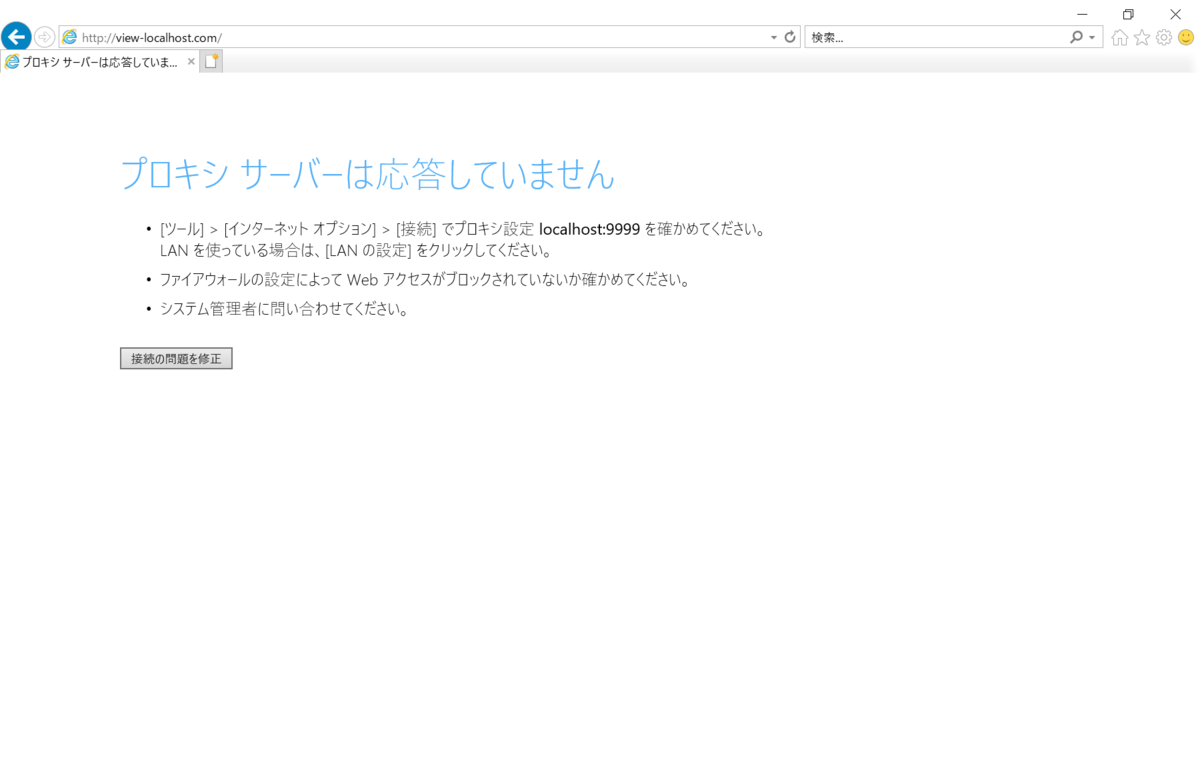Image resolution: width=1200 pixels, height=760 pixels.
Task: Click the Internet Explorer favicon in the address bar
Action: pyautogui.click(x=68, y=36)
